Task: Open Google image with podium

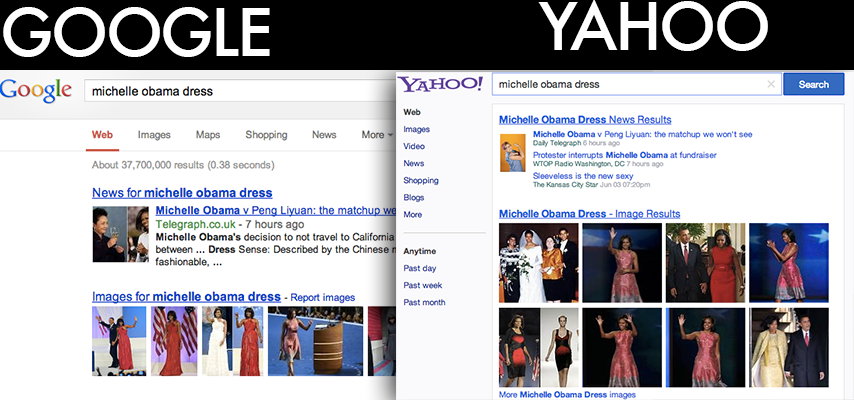Action: click(x=315, y=341)
